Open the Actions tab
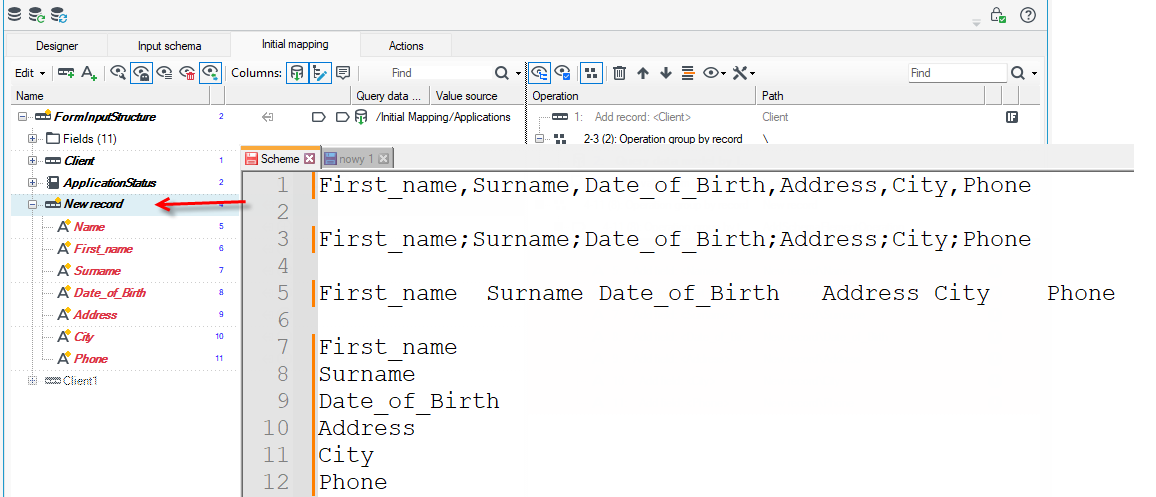The height and width of the screenshot is (497, 1156). [x=406, y=46]
